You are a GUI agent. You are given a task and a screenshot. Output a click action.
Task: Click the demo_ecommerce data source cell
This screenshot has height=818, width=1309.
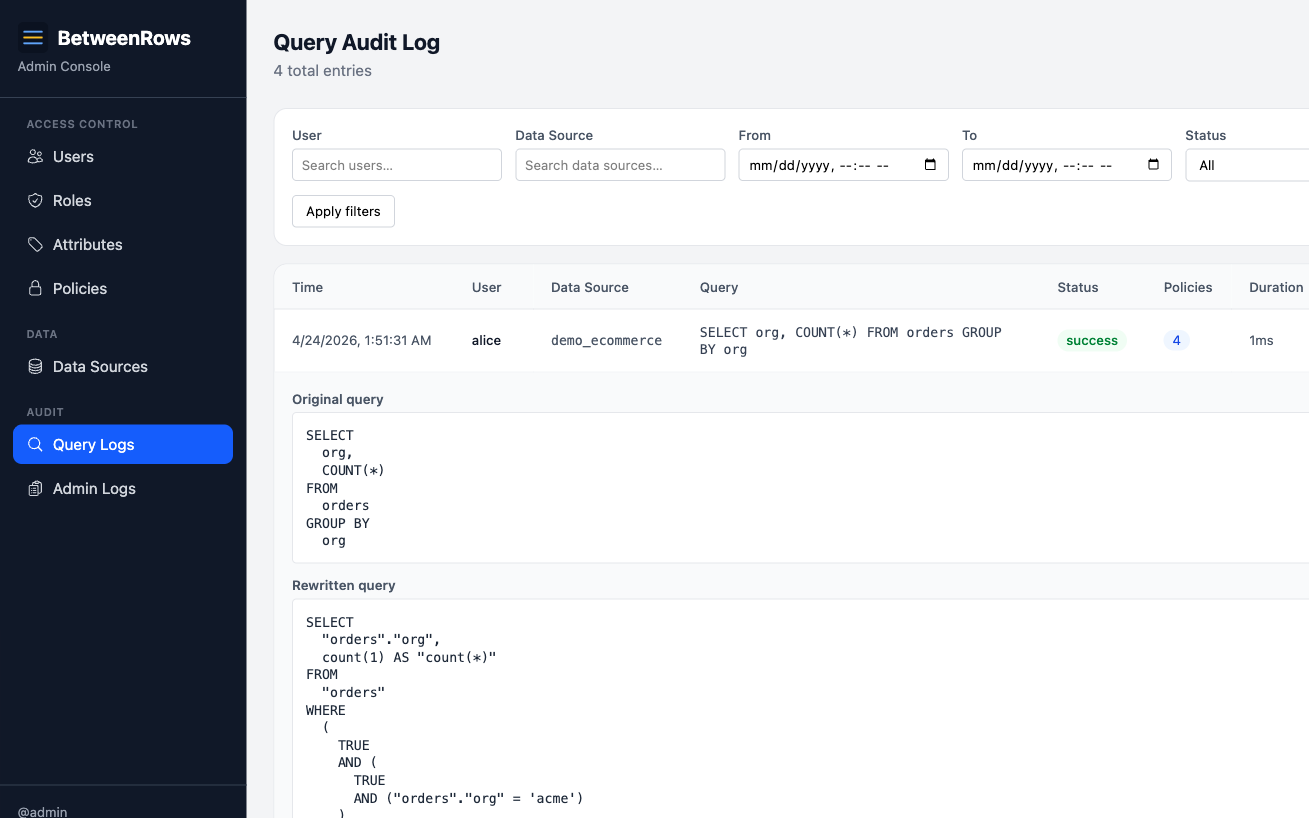tap(606, 341)
